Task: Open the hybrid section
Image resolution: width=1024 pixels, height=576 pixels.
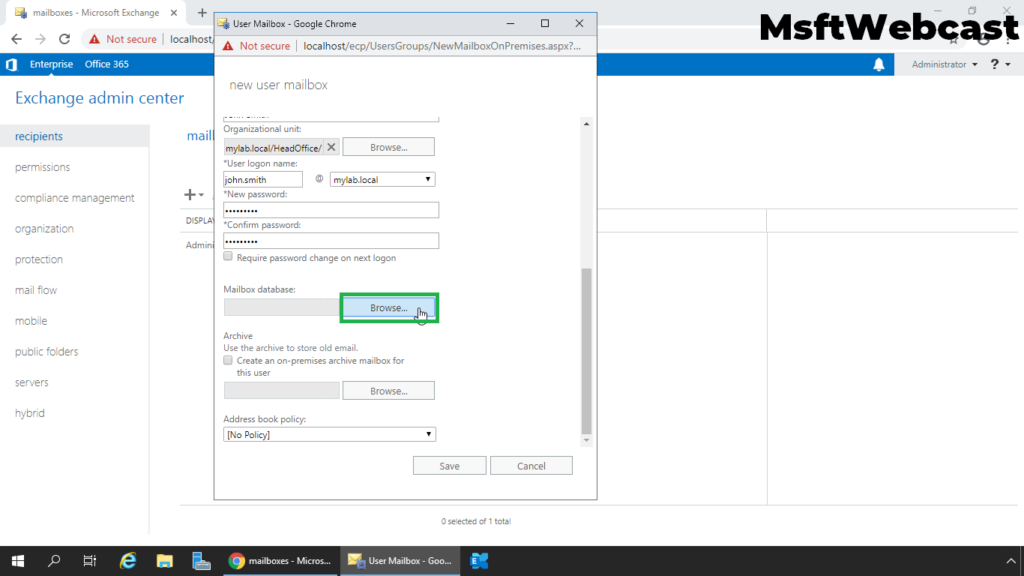Action: click(30, 412)
